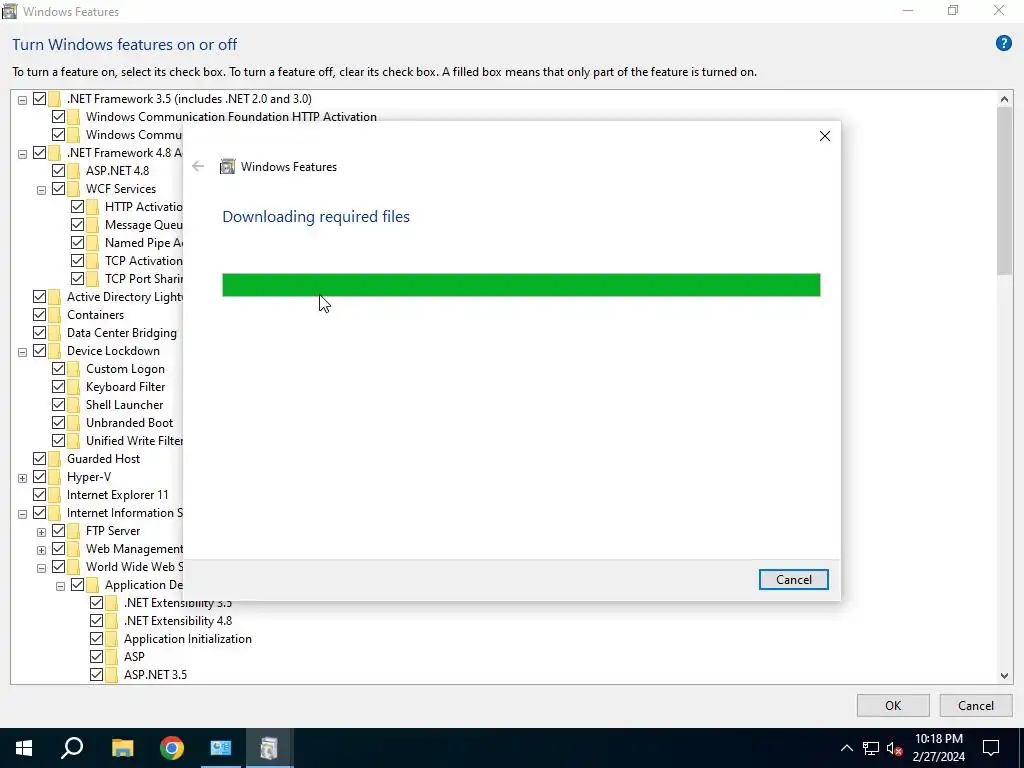This screenshot has width=1024, height=768.
Task: Click the scrollbar up arrow of feature list
Action: (x=1004, y=99)
